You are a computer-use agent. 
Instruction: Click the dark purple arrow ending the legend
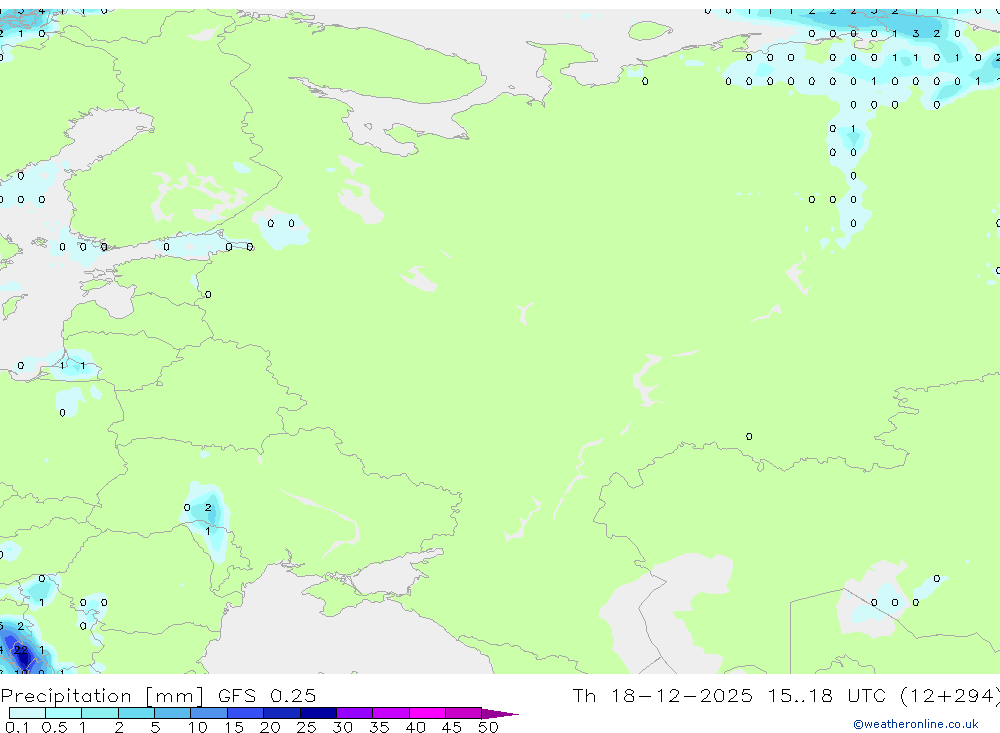click(x=500, y=713)
